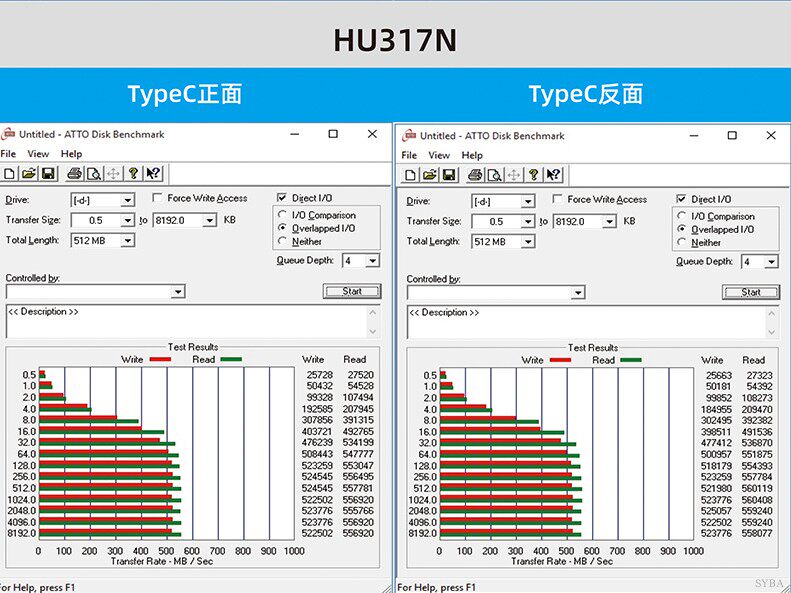Click the move arrows icon in right ATTO toolbar

(x=514, y=175)
